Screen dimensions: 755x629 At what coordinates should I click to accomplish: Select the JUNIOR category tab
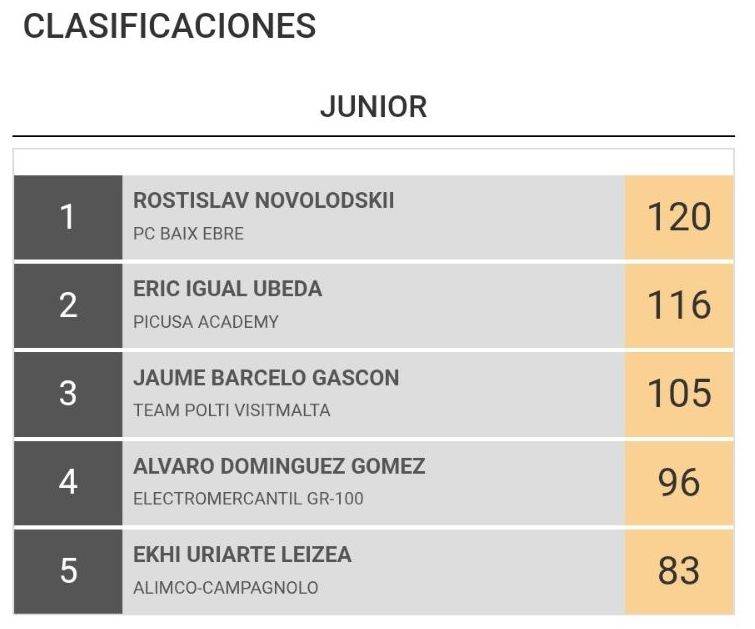click(x=373, y=106)
